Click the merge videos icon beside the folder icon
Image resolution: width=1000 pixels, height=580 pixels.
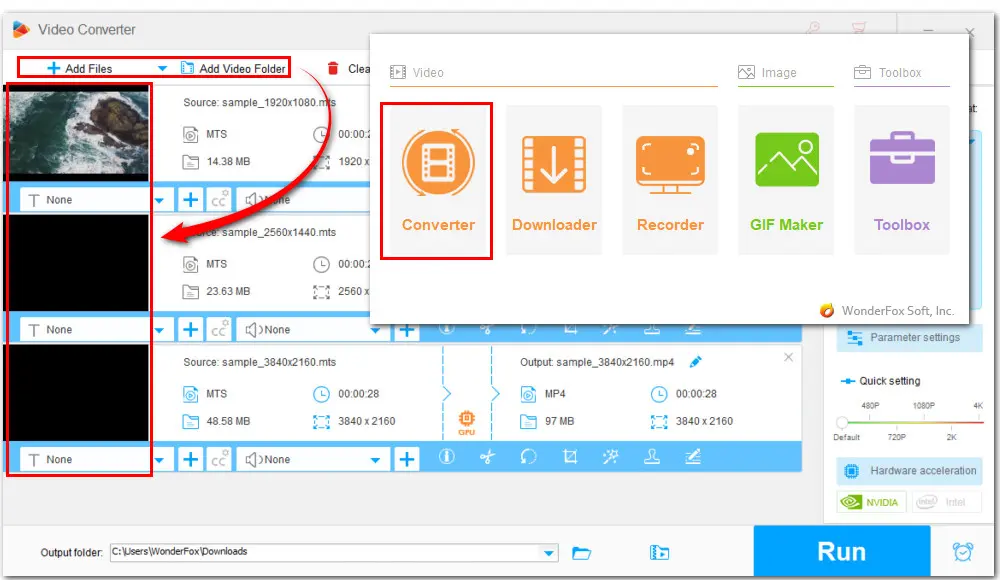(659, 553)
